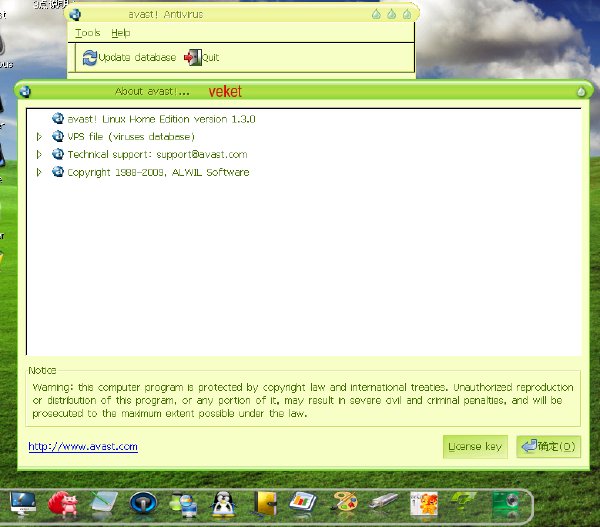Viewport: 600px width, 527px height.
Task: Minimize avast! Antivirus window with first droplet
Action: (x=377, y=15)
